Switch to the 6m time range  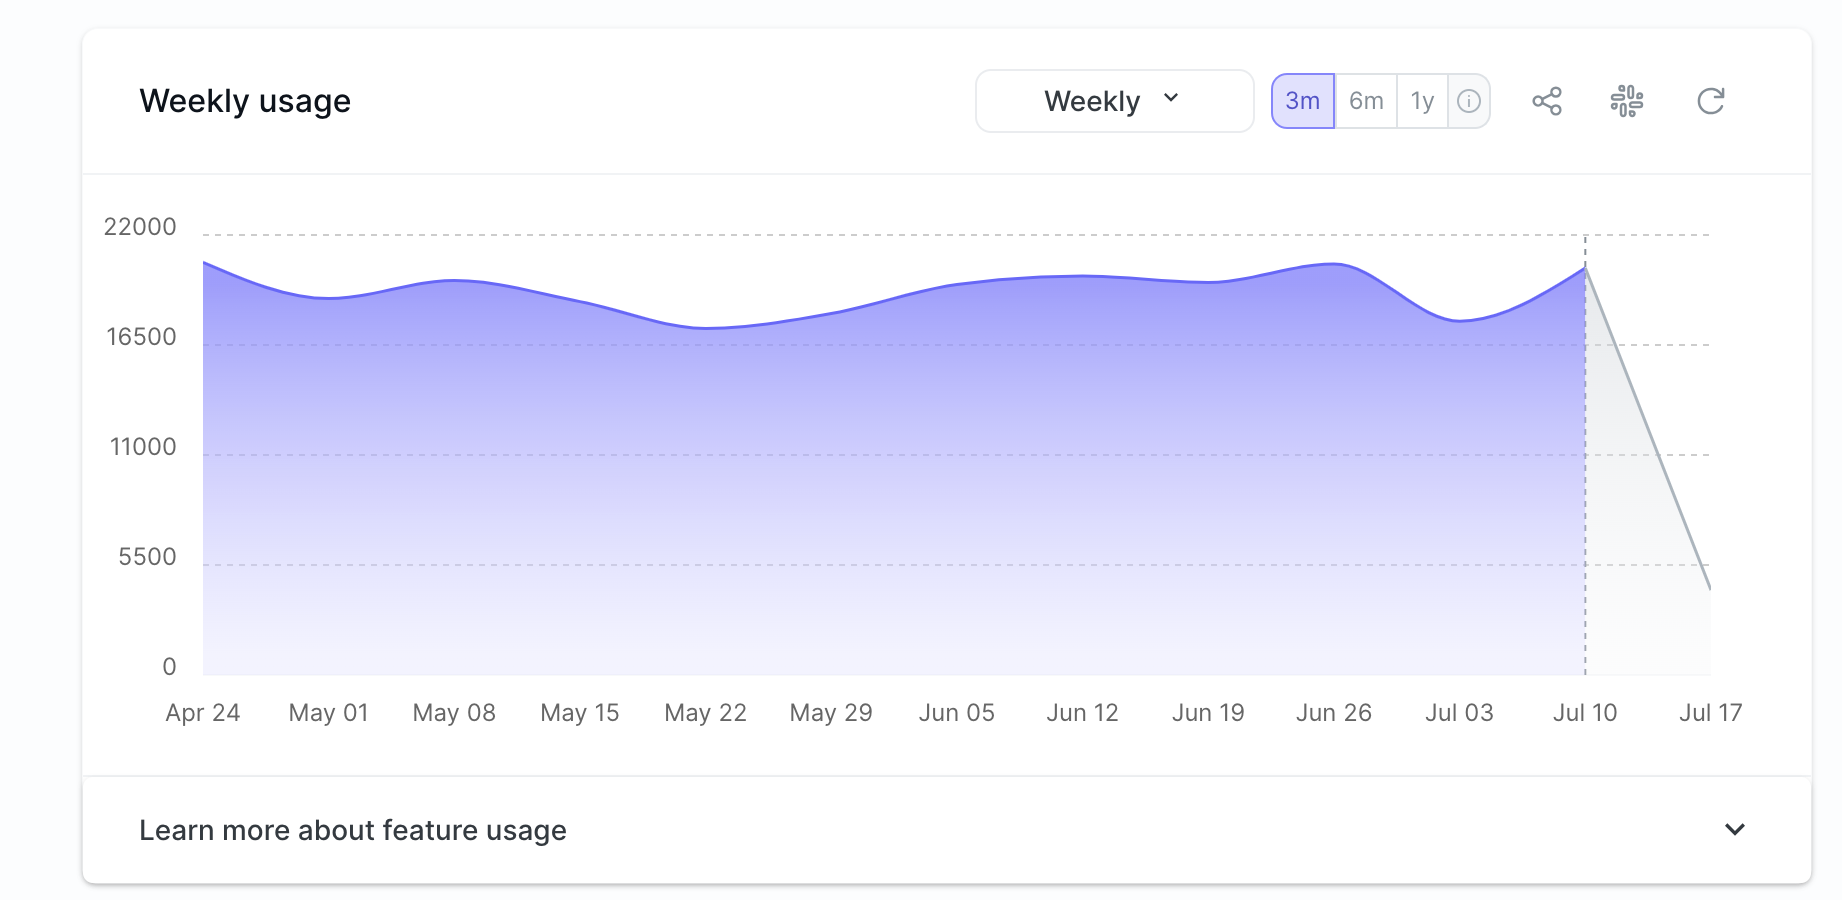pyautogui.click(x=1366, y=101)
